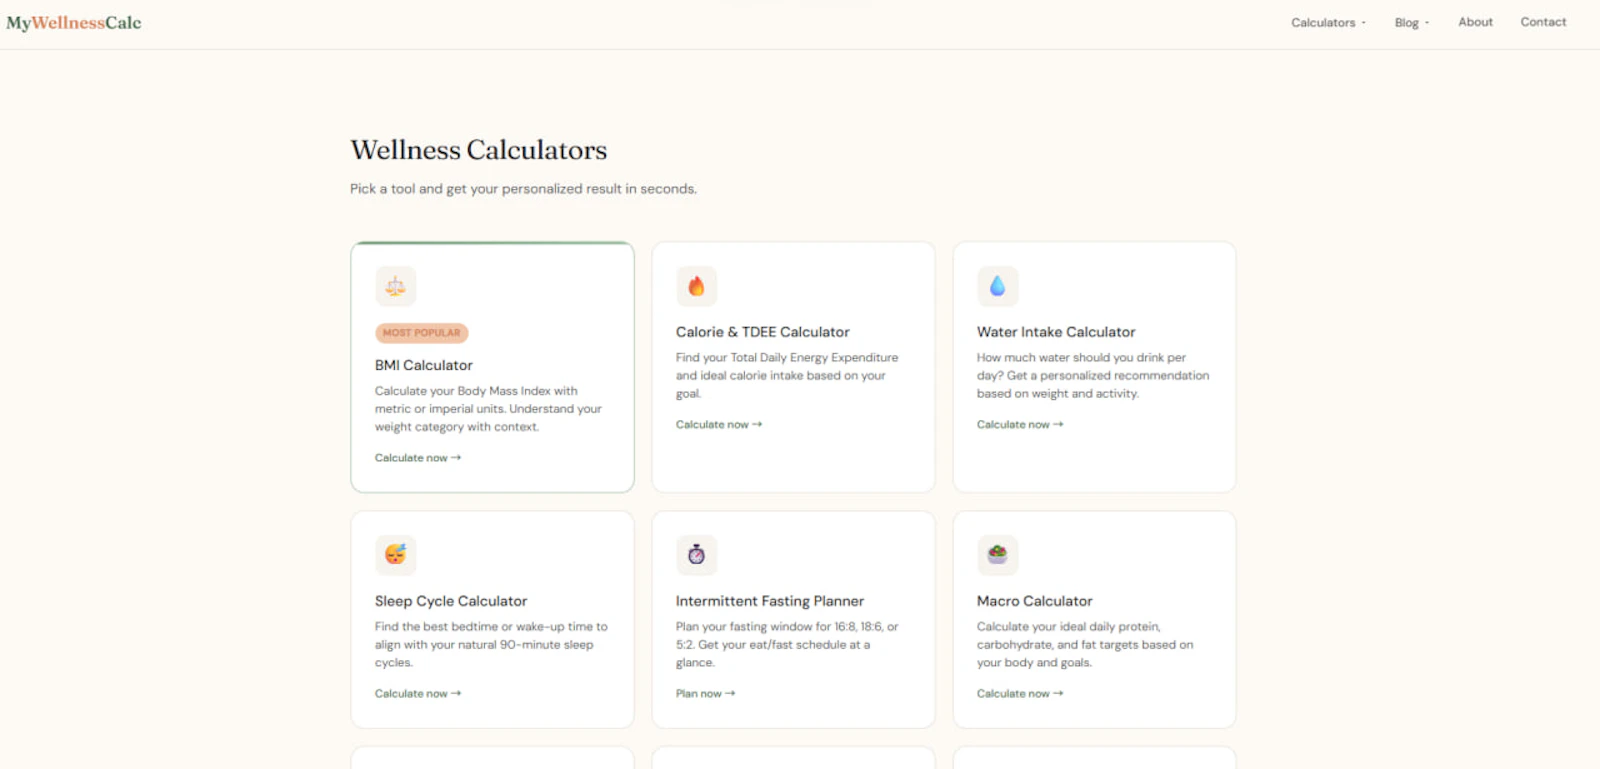Screen dimensions: 1600x769
Task: Click Calculate now under Calorie & TDEE
Action: click(719, 425)
